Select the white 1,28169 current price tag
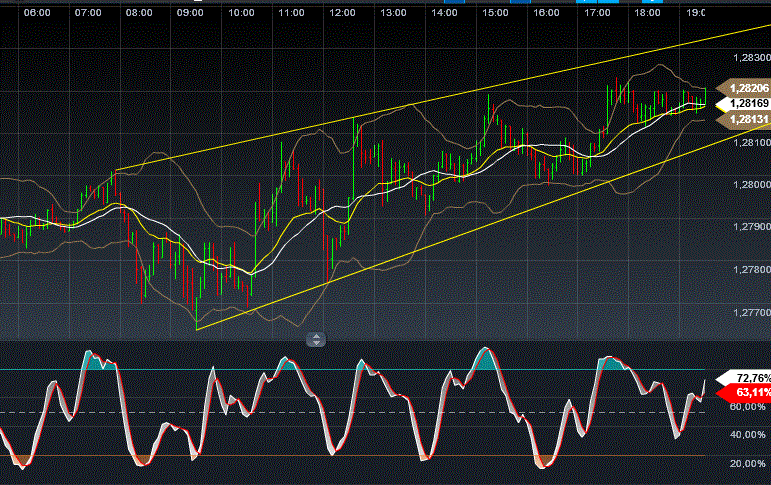Viewport: 771px width, 485px height. point(743,103)
